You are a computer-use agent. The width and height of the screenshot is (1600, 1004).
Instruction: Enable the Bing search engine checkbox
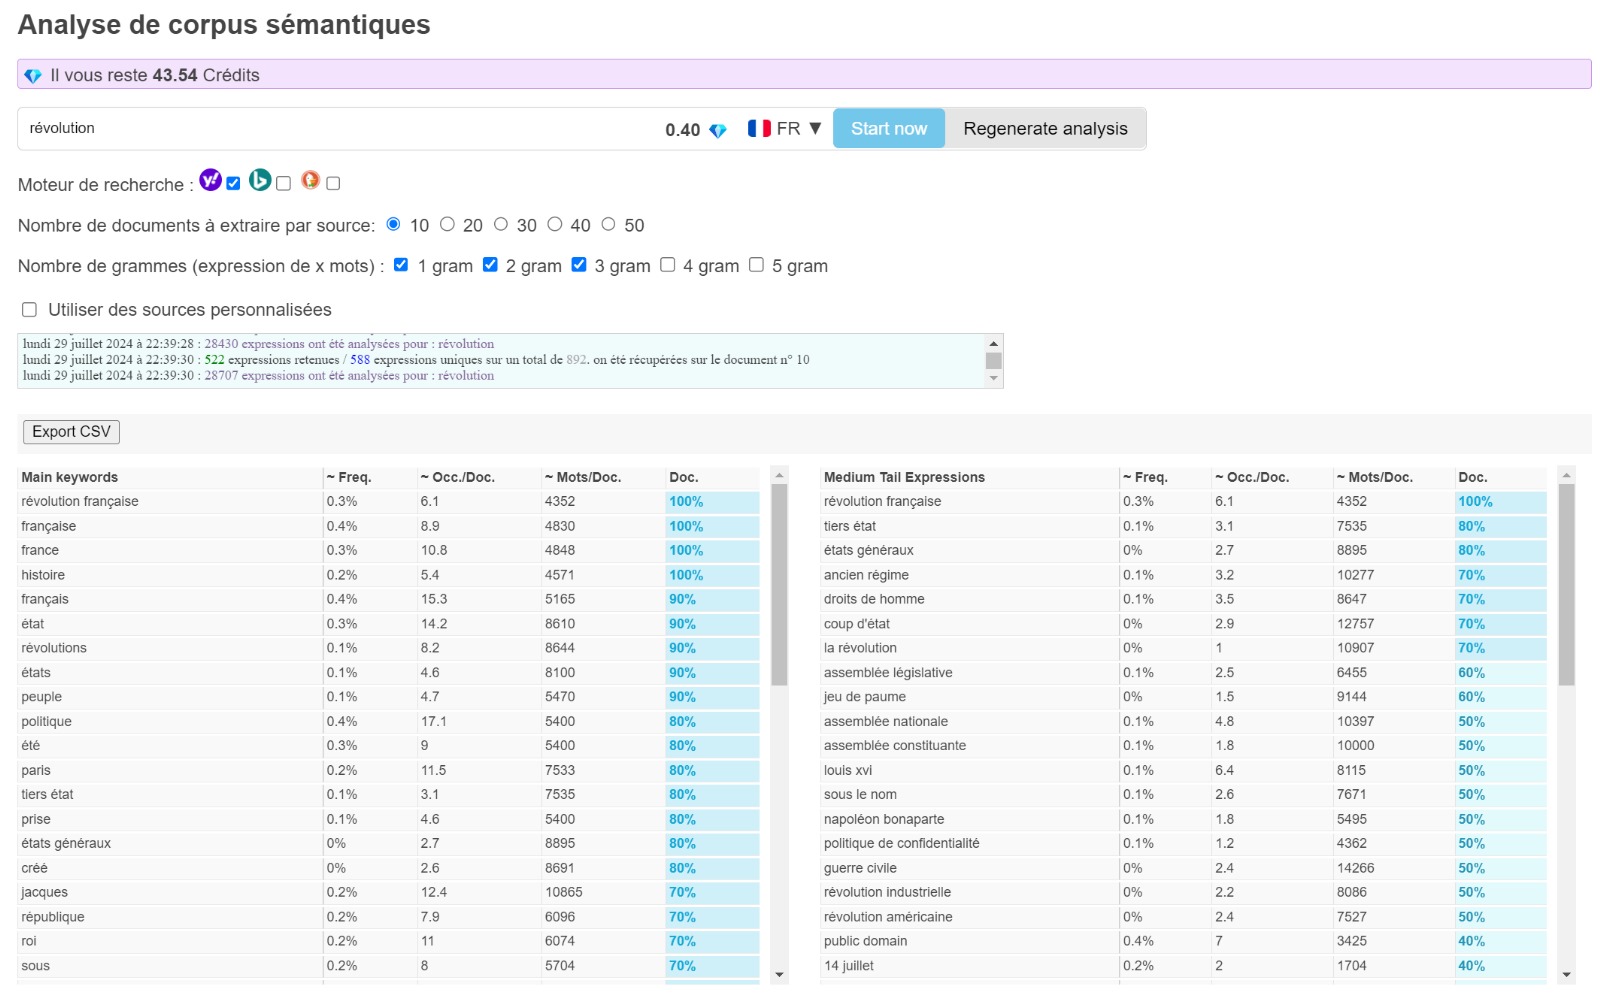point(283,183)
